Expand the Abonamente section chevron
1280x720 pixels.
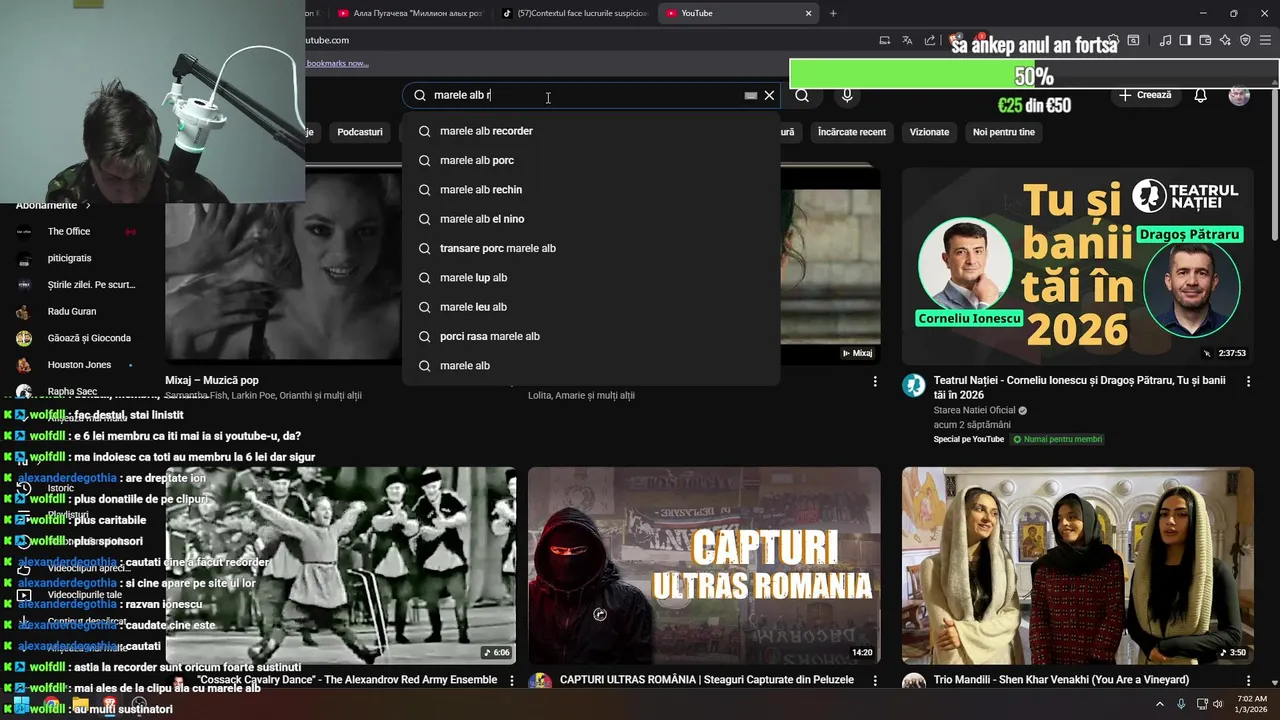88,205
